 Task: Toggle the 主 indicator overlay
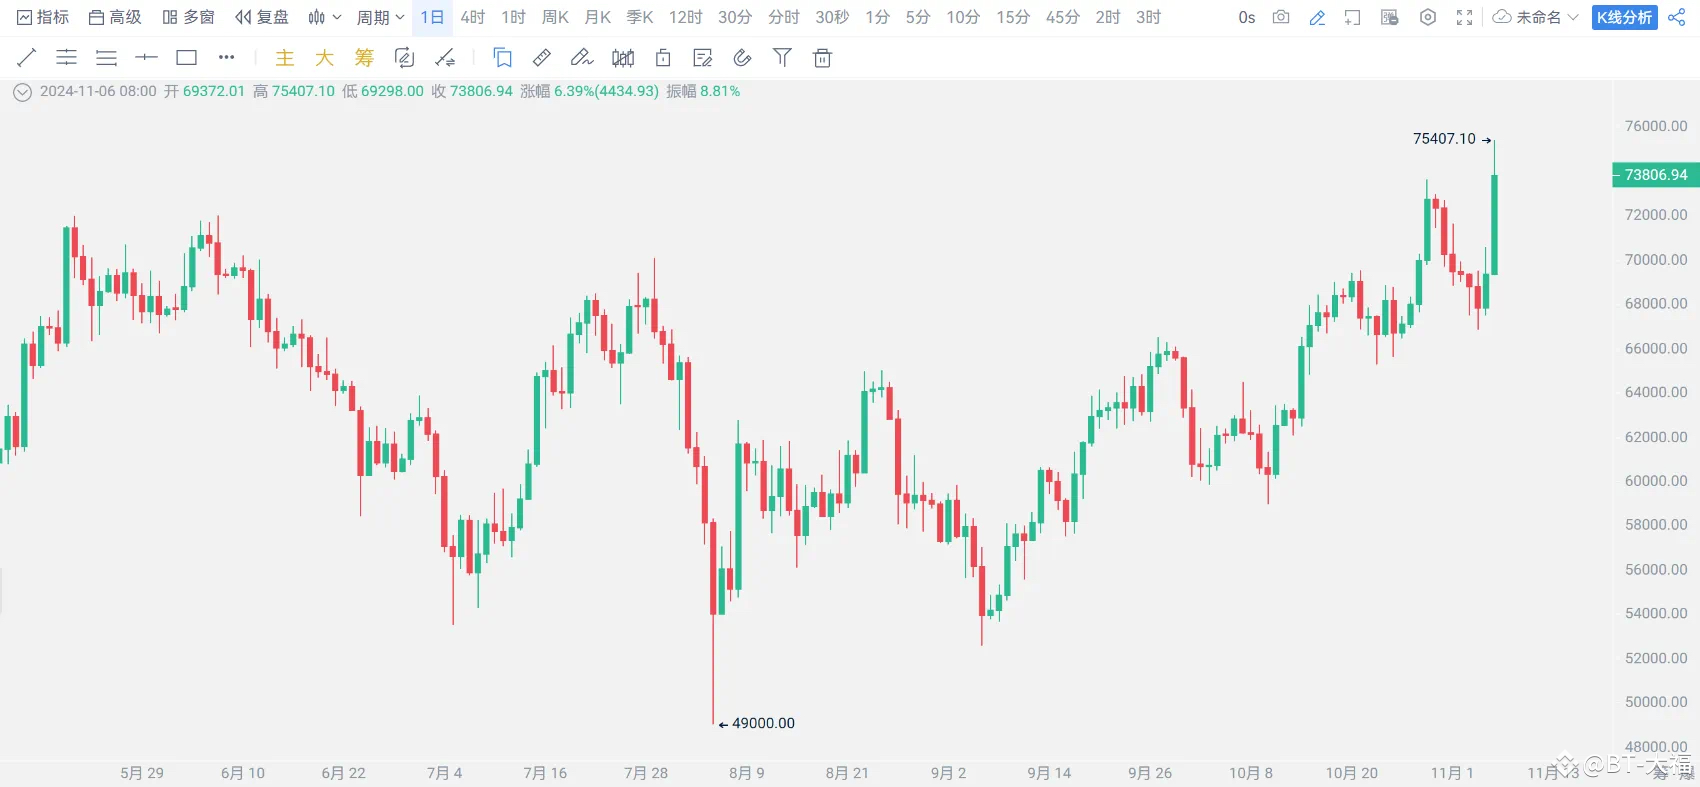[285, 58]
